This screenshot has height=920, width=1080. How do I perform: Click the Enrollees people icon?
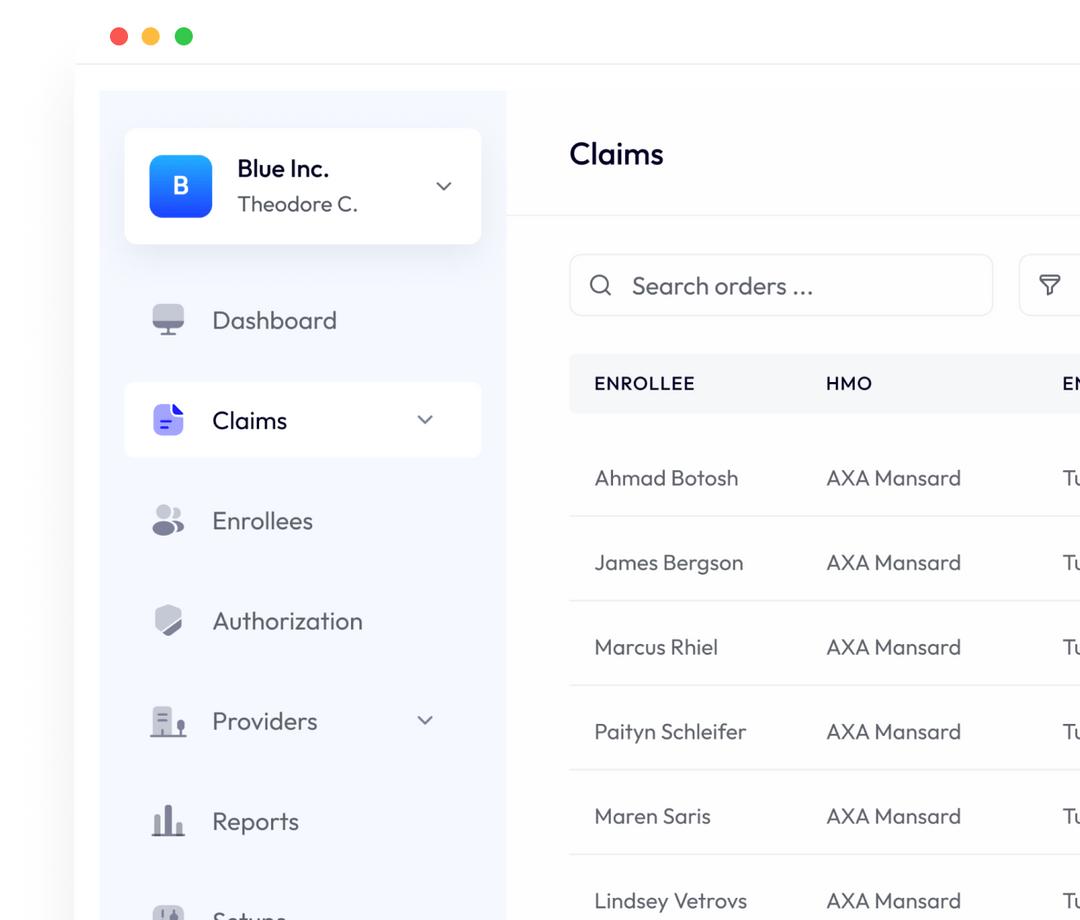pyautogui.click(x=167, y=520)
